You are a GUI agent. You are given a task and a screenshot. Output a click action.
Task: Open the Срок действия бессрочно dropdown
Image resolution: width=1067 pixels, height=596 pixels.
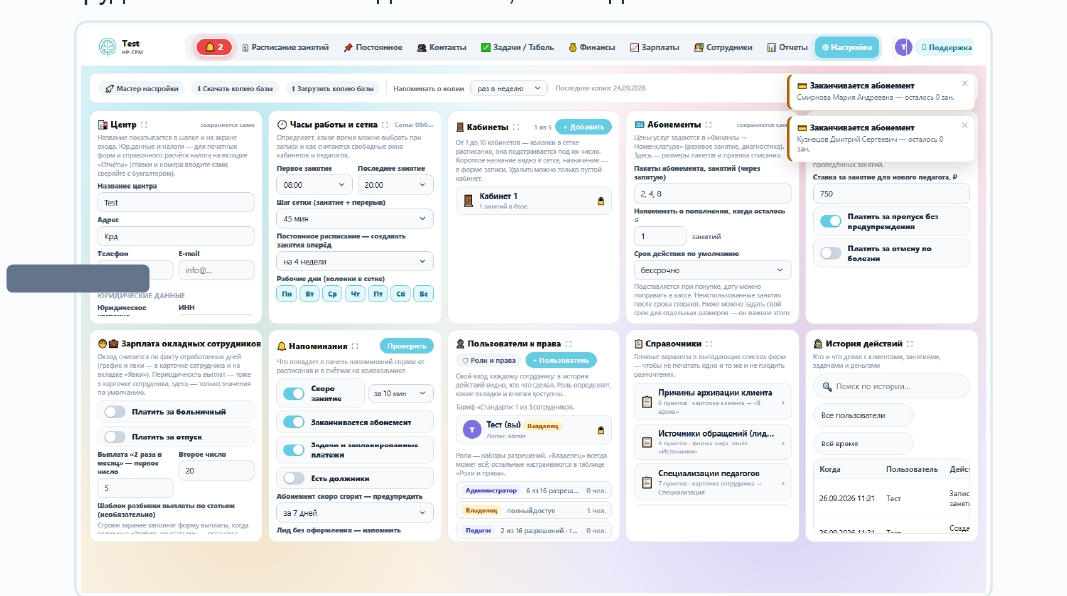[x=712, y=270]
